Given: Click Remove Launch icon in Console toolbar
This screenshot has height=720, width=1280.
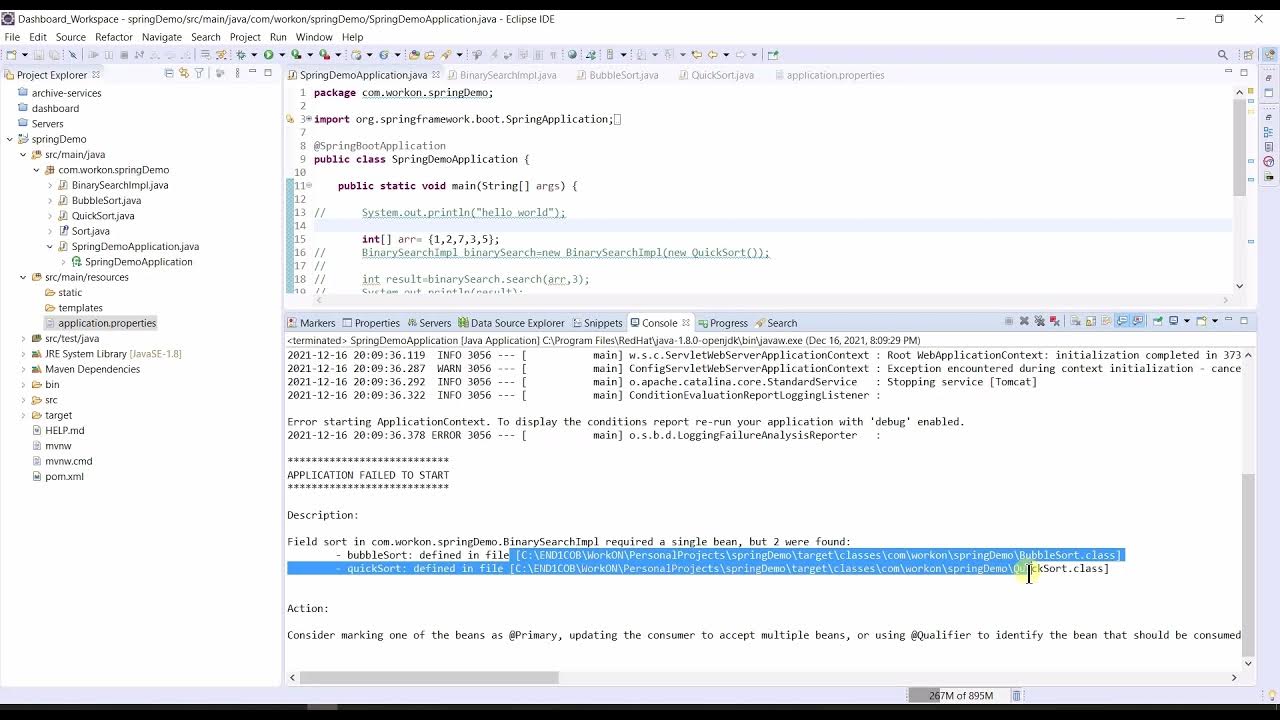Looking at the screenshot, I should point(1024,322).
